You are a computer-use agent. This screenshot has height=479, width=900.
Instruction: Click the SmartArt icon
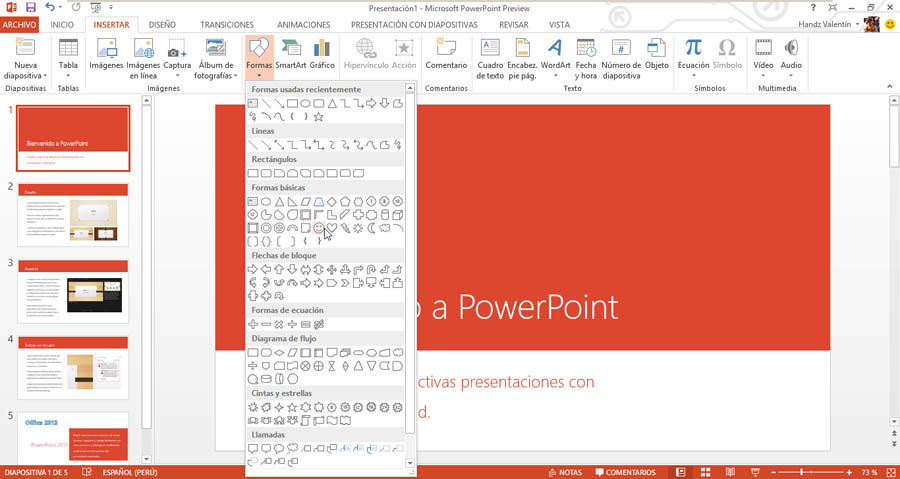click(291, 56)
